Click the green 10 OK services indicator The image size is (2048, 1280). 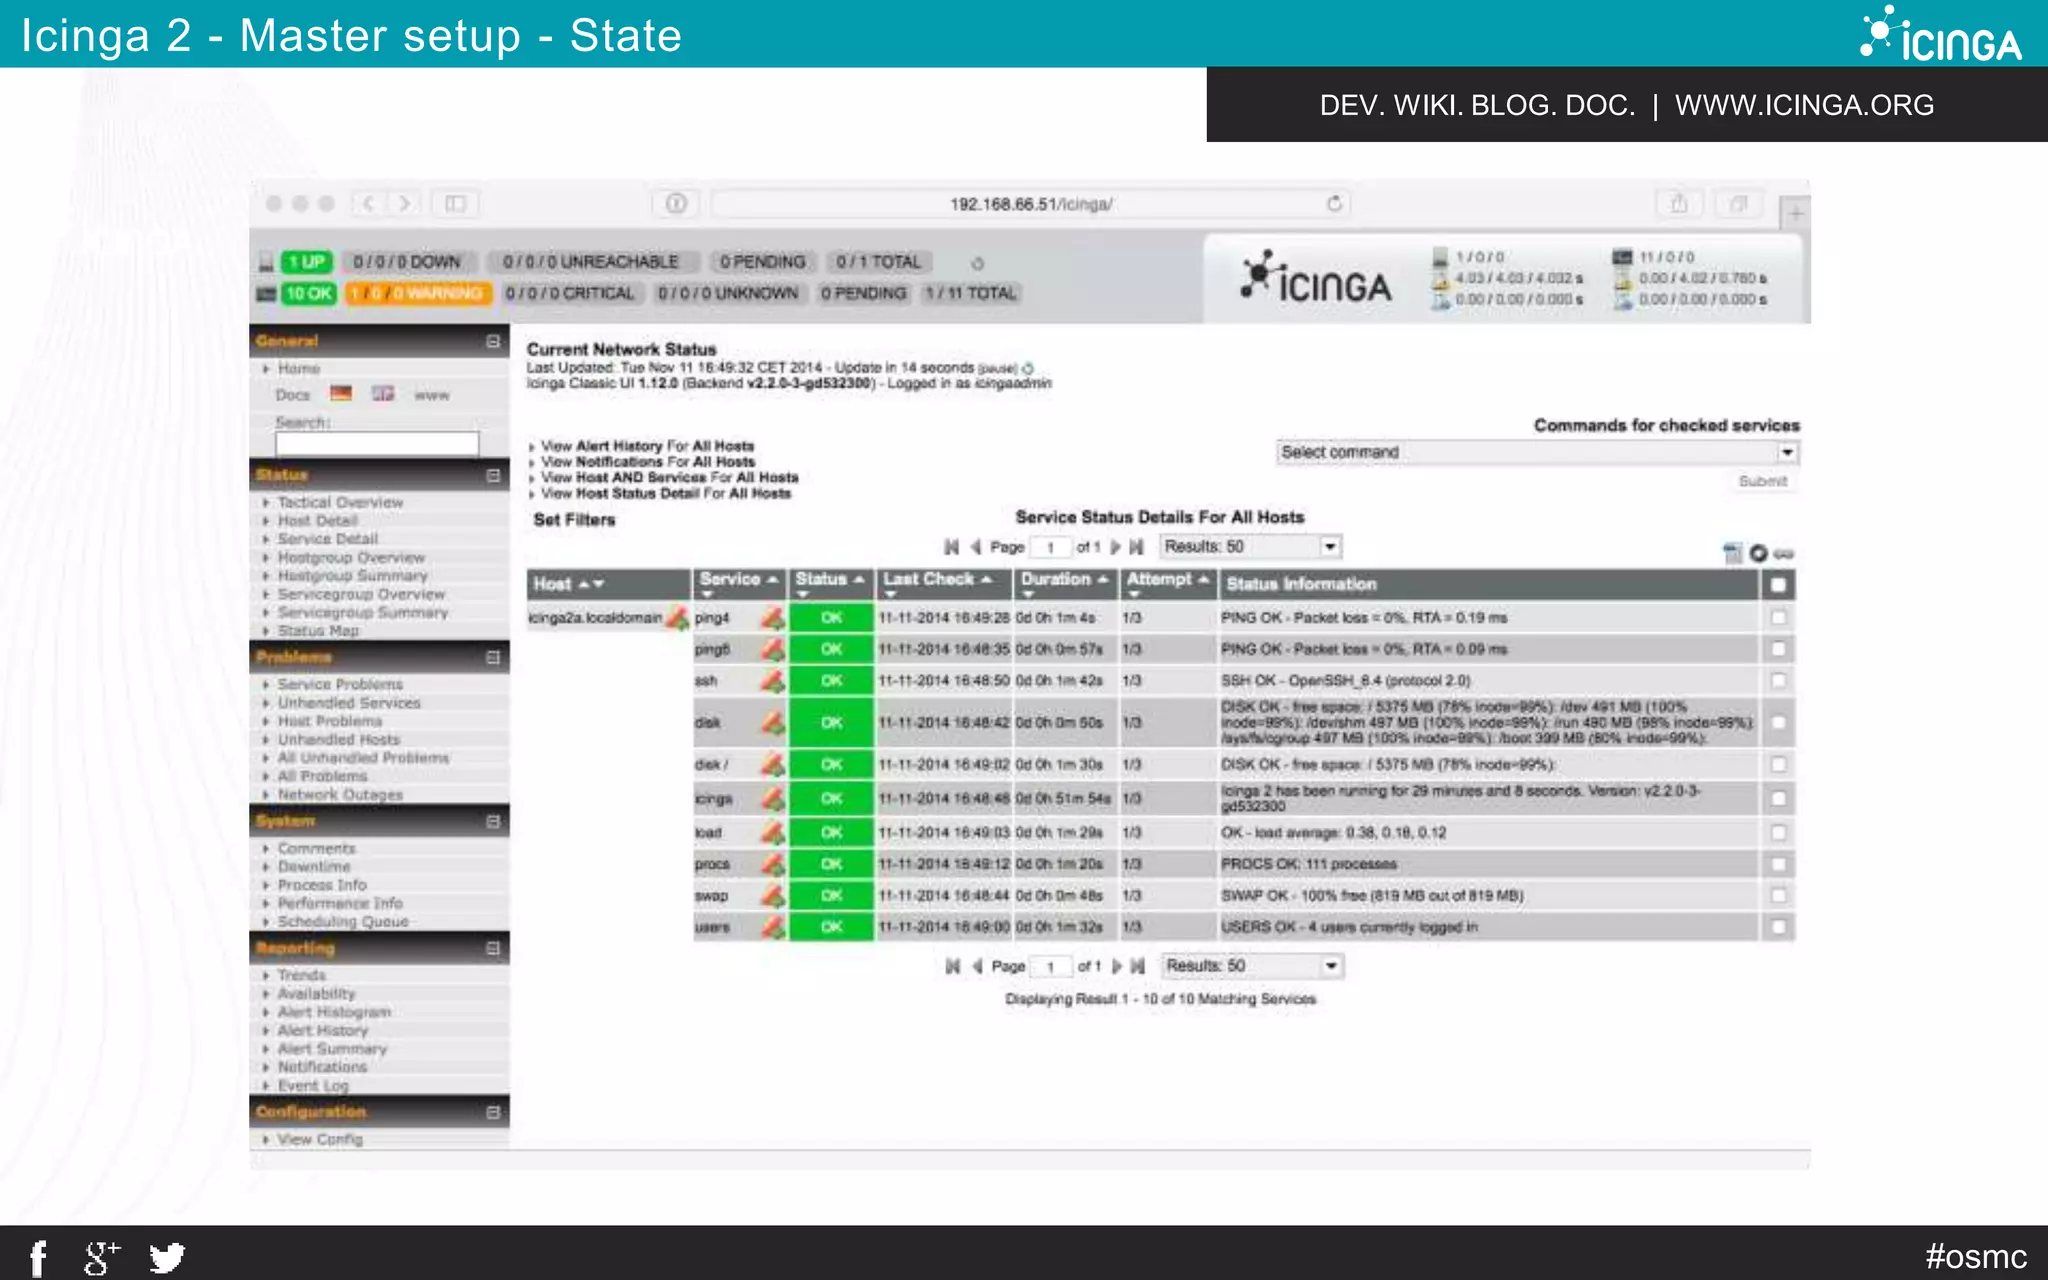(x=308, y=293)
